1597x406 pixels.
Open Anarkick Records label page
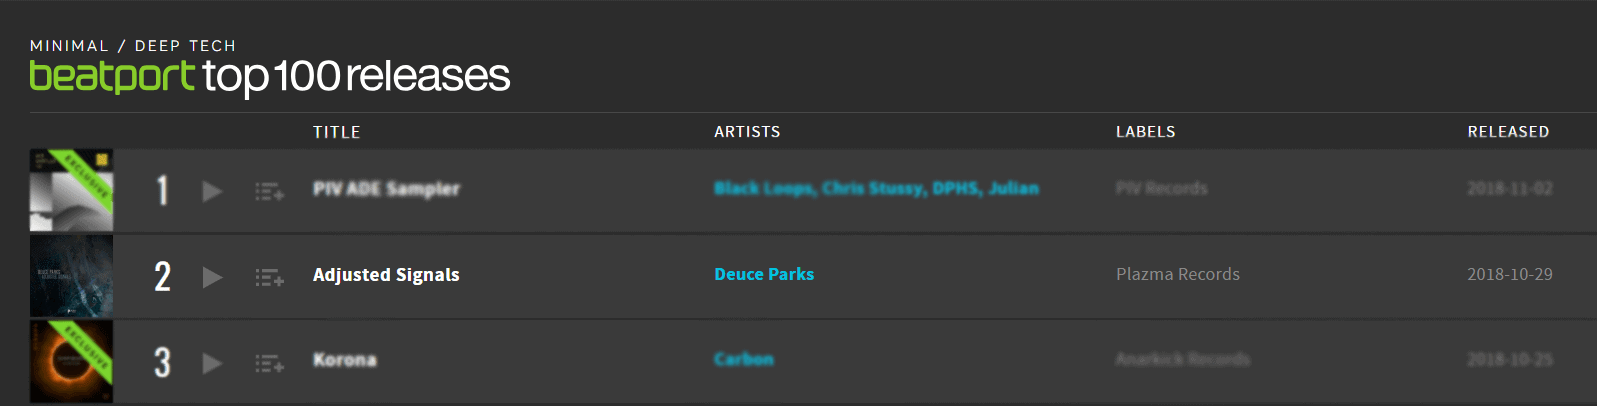[1183, 359]
